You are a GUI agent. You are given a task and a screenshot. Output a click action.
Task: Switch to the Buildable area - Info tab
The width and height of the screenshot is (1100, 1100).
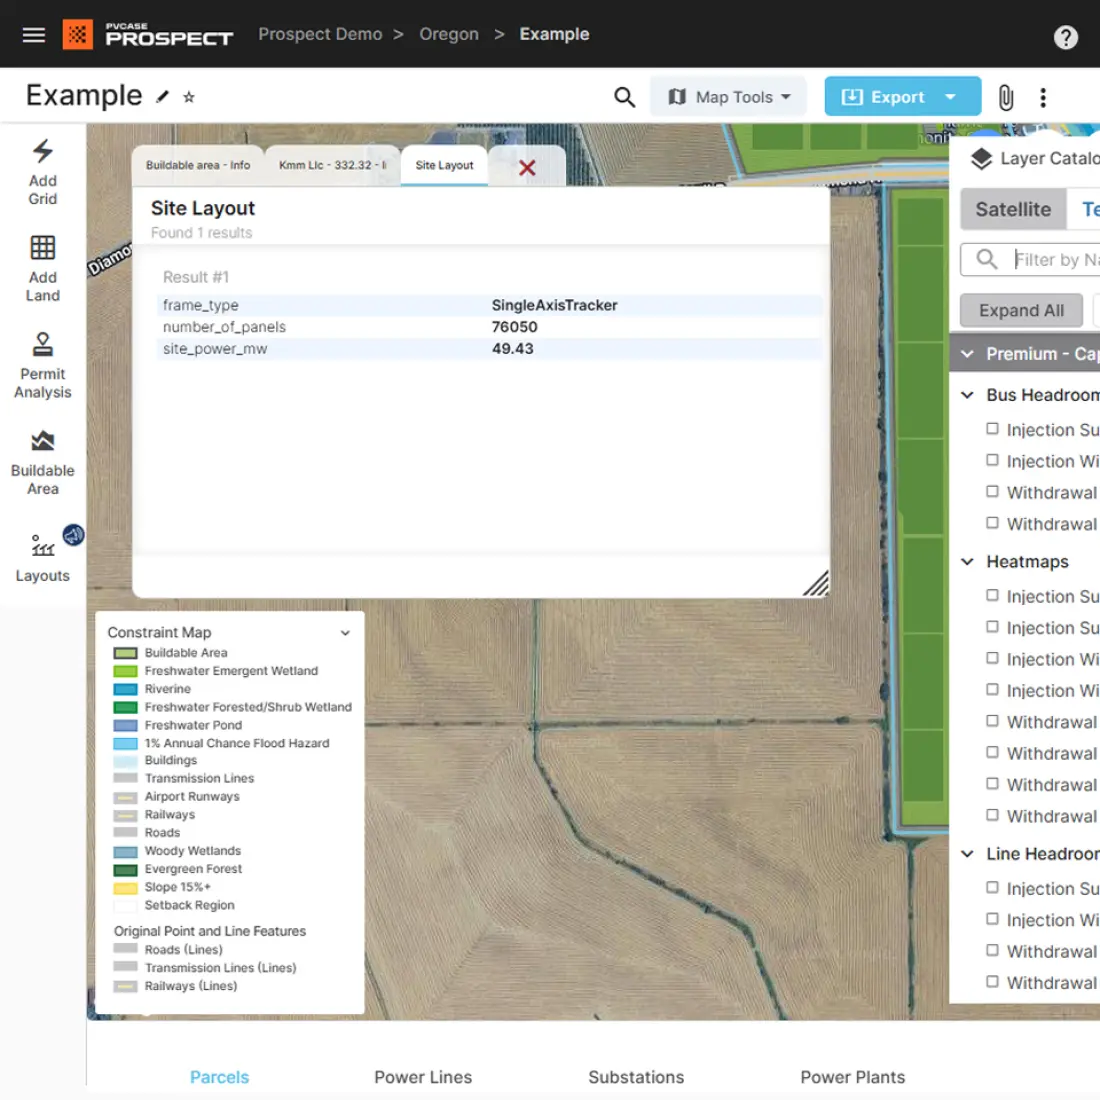click(x=197, y=165)
